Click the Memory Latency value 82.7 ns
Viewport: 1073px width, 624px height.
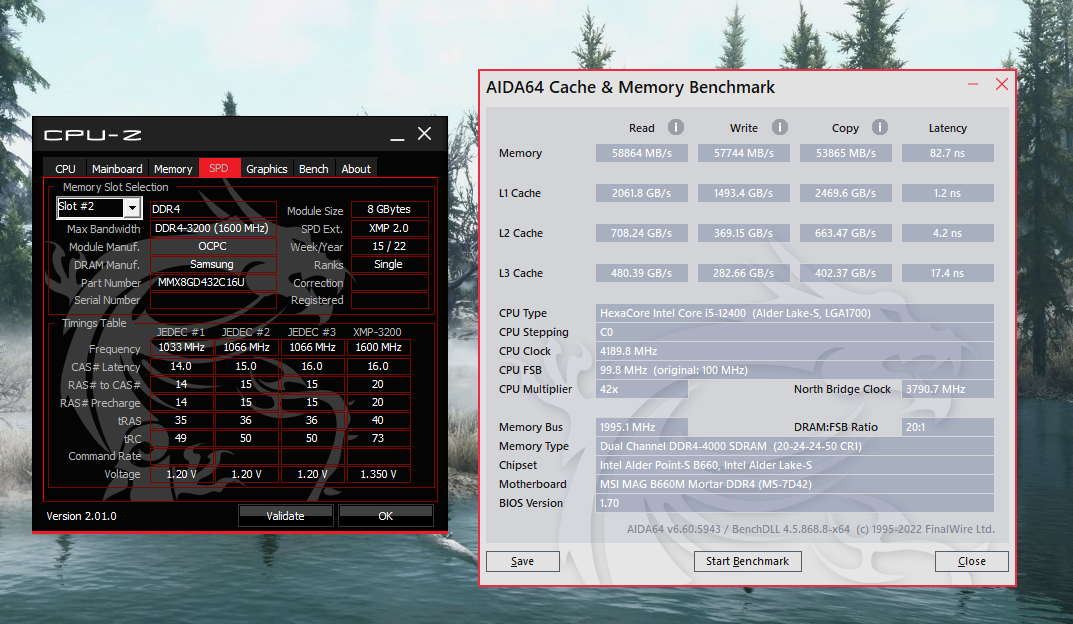[x=948, y=153]
